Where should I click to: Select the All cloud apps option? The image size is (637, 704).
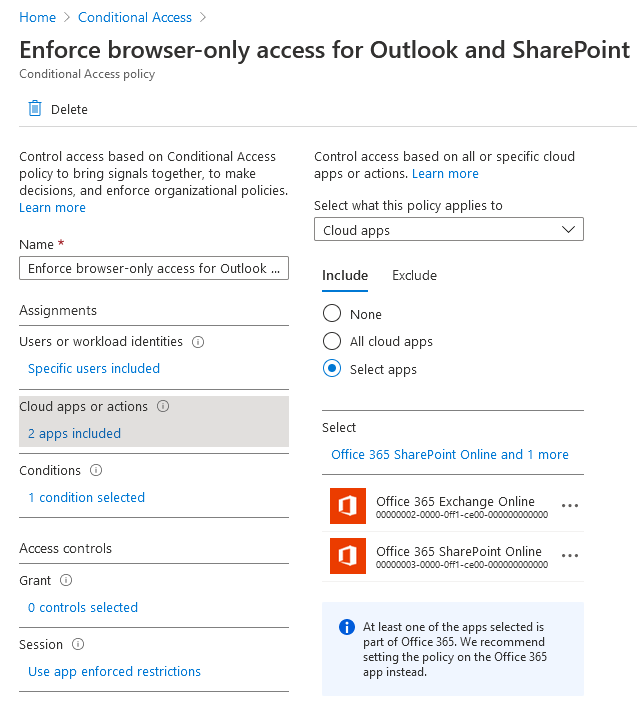(x=332, y=341)
